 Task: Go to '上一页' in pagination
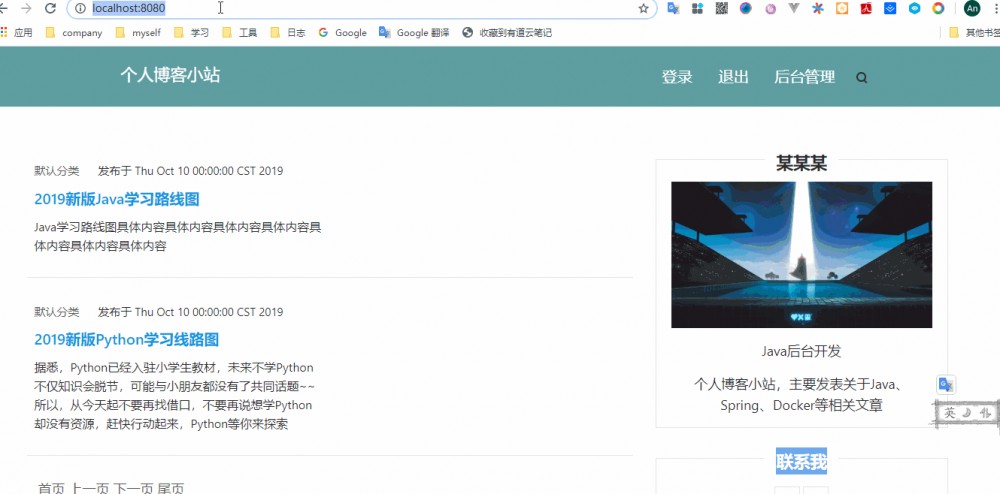(x=90, y=489)
